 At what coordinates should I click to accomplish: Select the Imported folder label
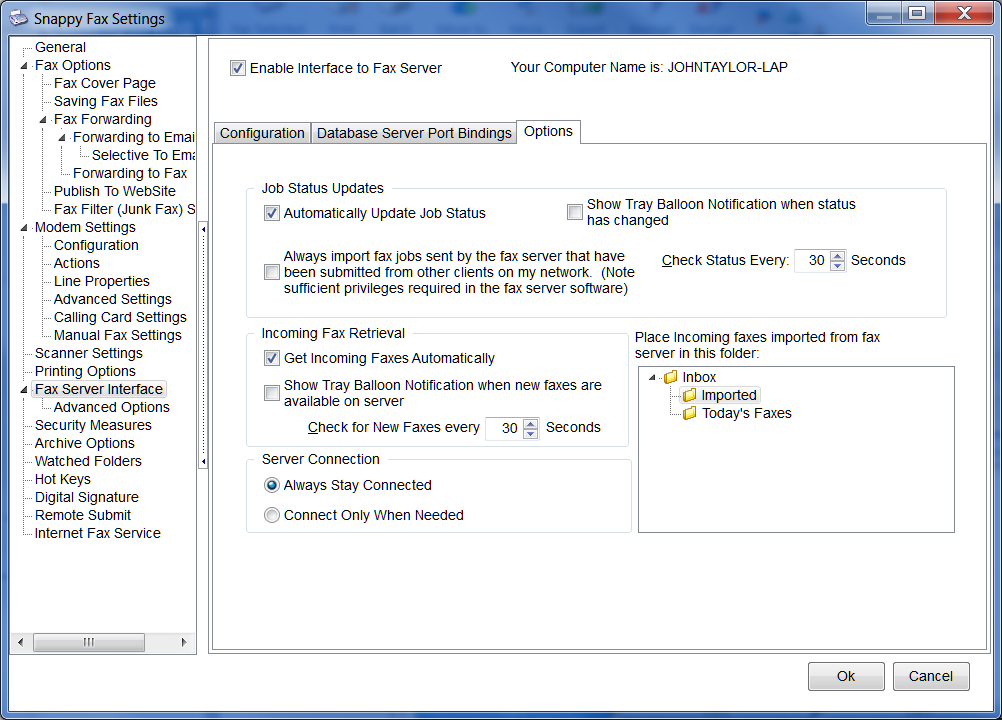click(729, 395)
